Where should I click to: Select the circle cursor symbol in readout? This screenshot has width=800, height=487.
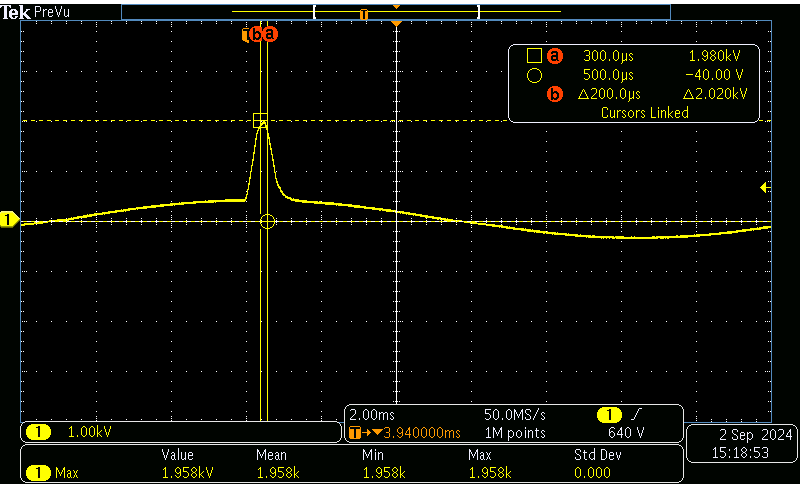[x=534, y=75]
